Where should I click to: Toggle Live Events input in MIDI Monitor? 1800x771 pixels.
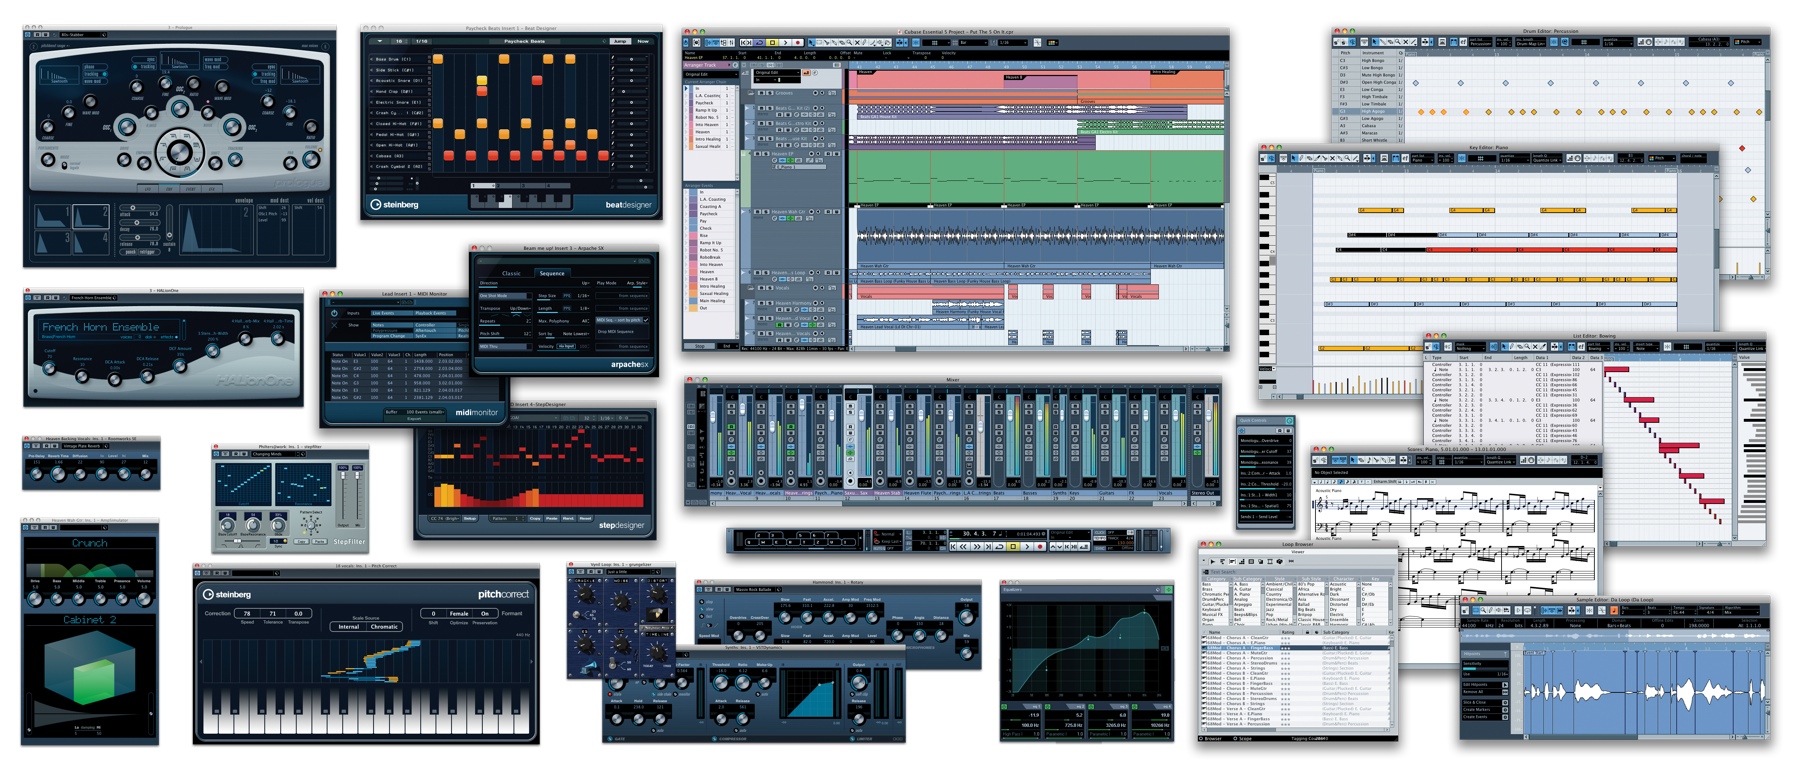click(x=392, y=313)
